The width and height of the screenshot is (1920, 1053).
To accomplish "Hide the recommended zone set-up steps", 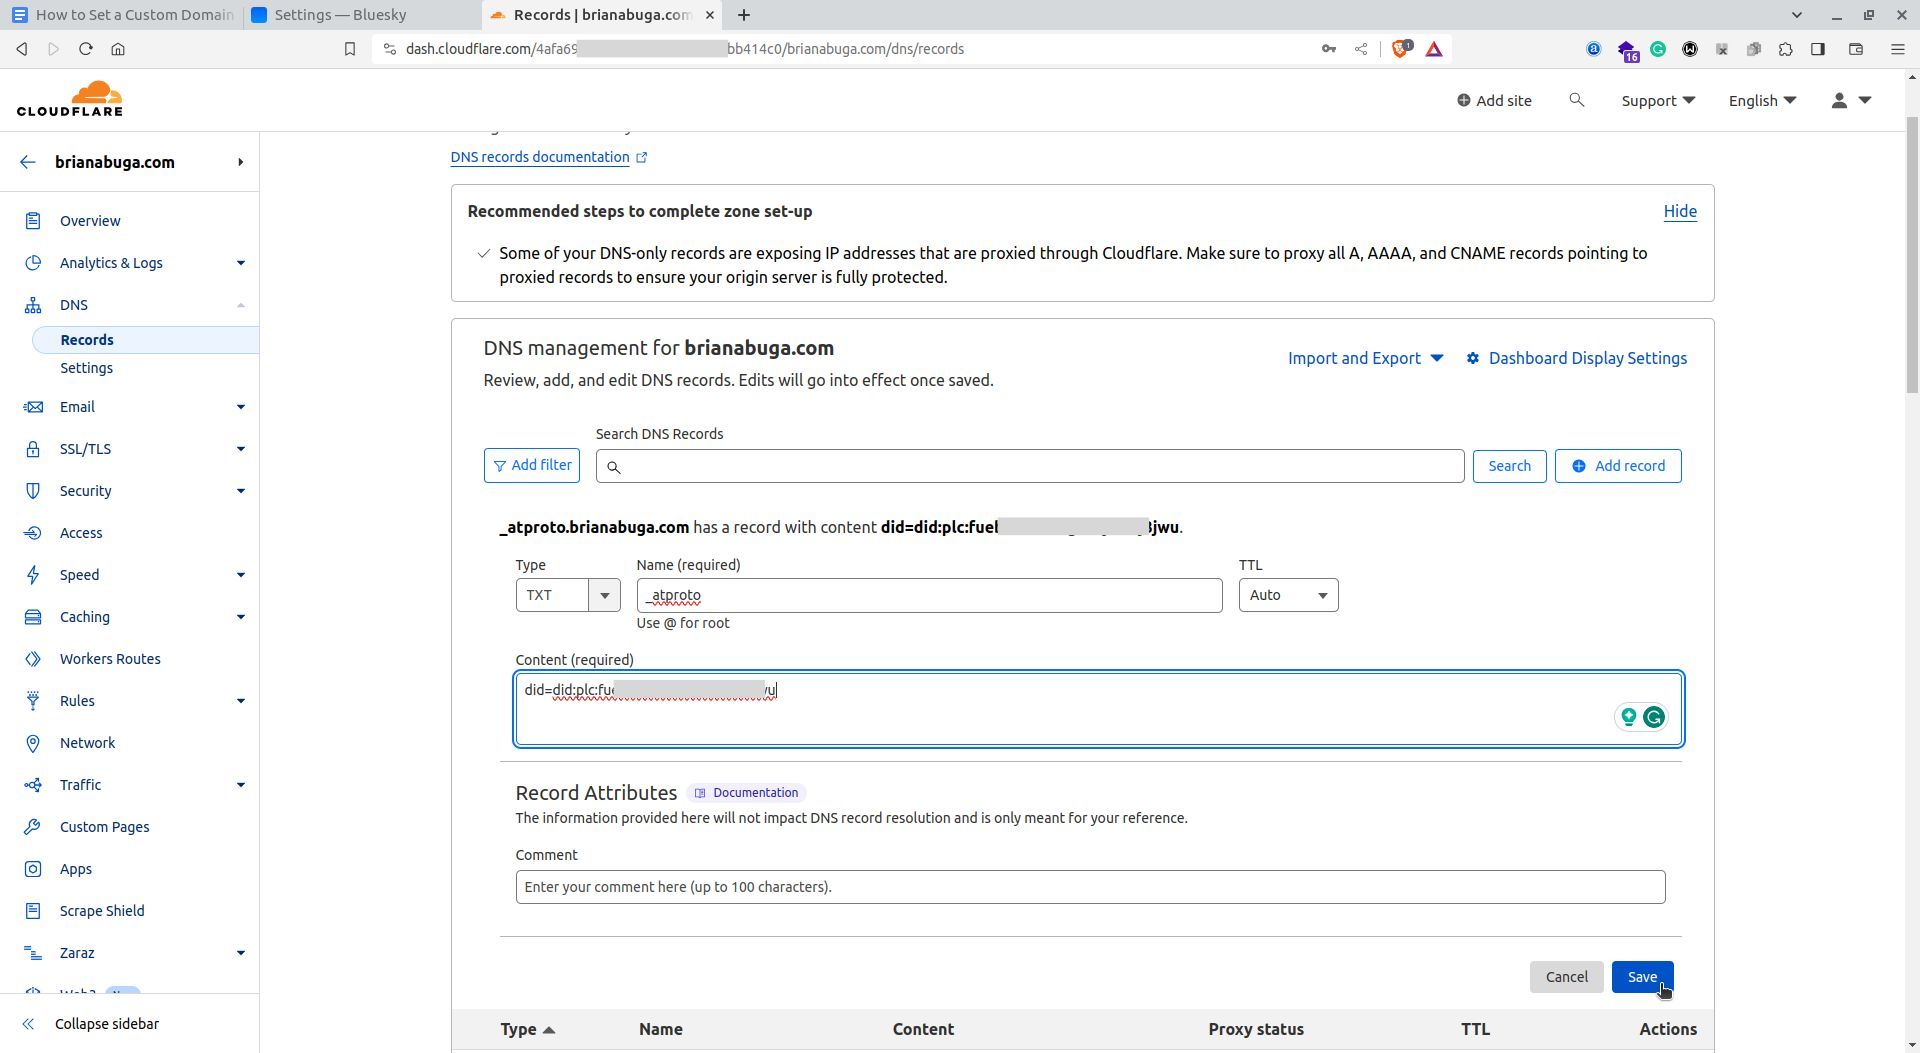I will click(x=1679, y=211).
